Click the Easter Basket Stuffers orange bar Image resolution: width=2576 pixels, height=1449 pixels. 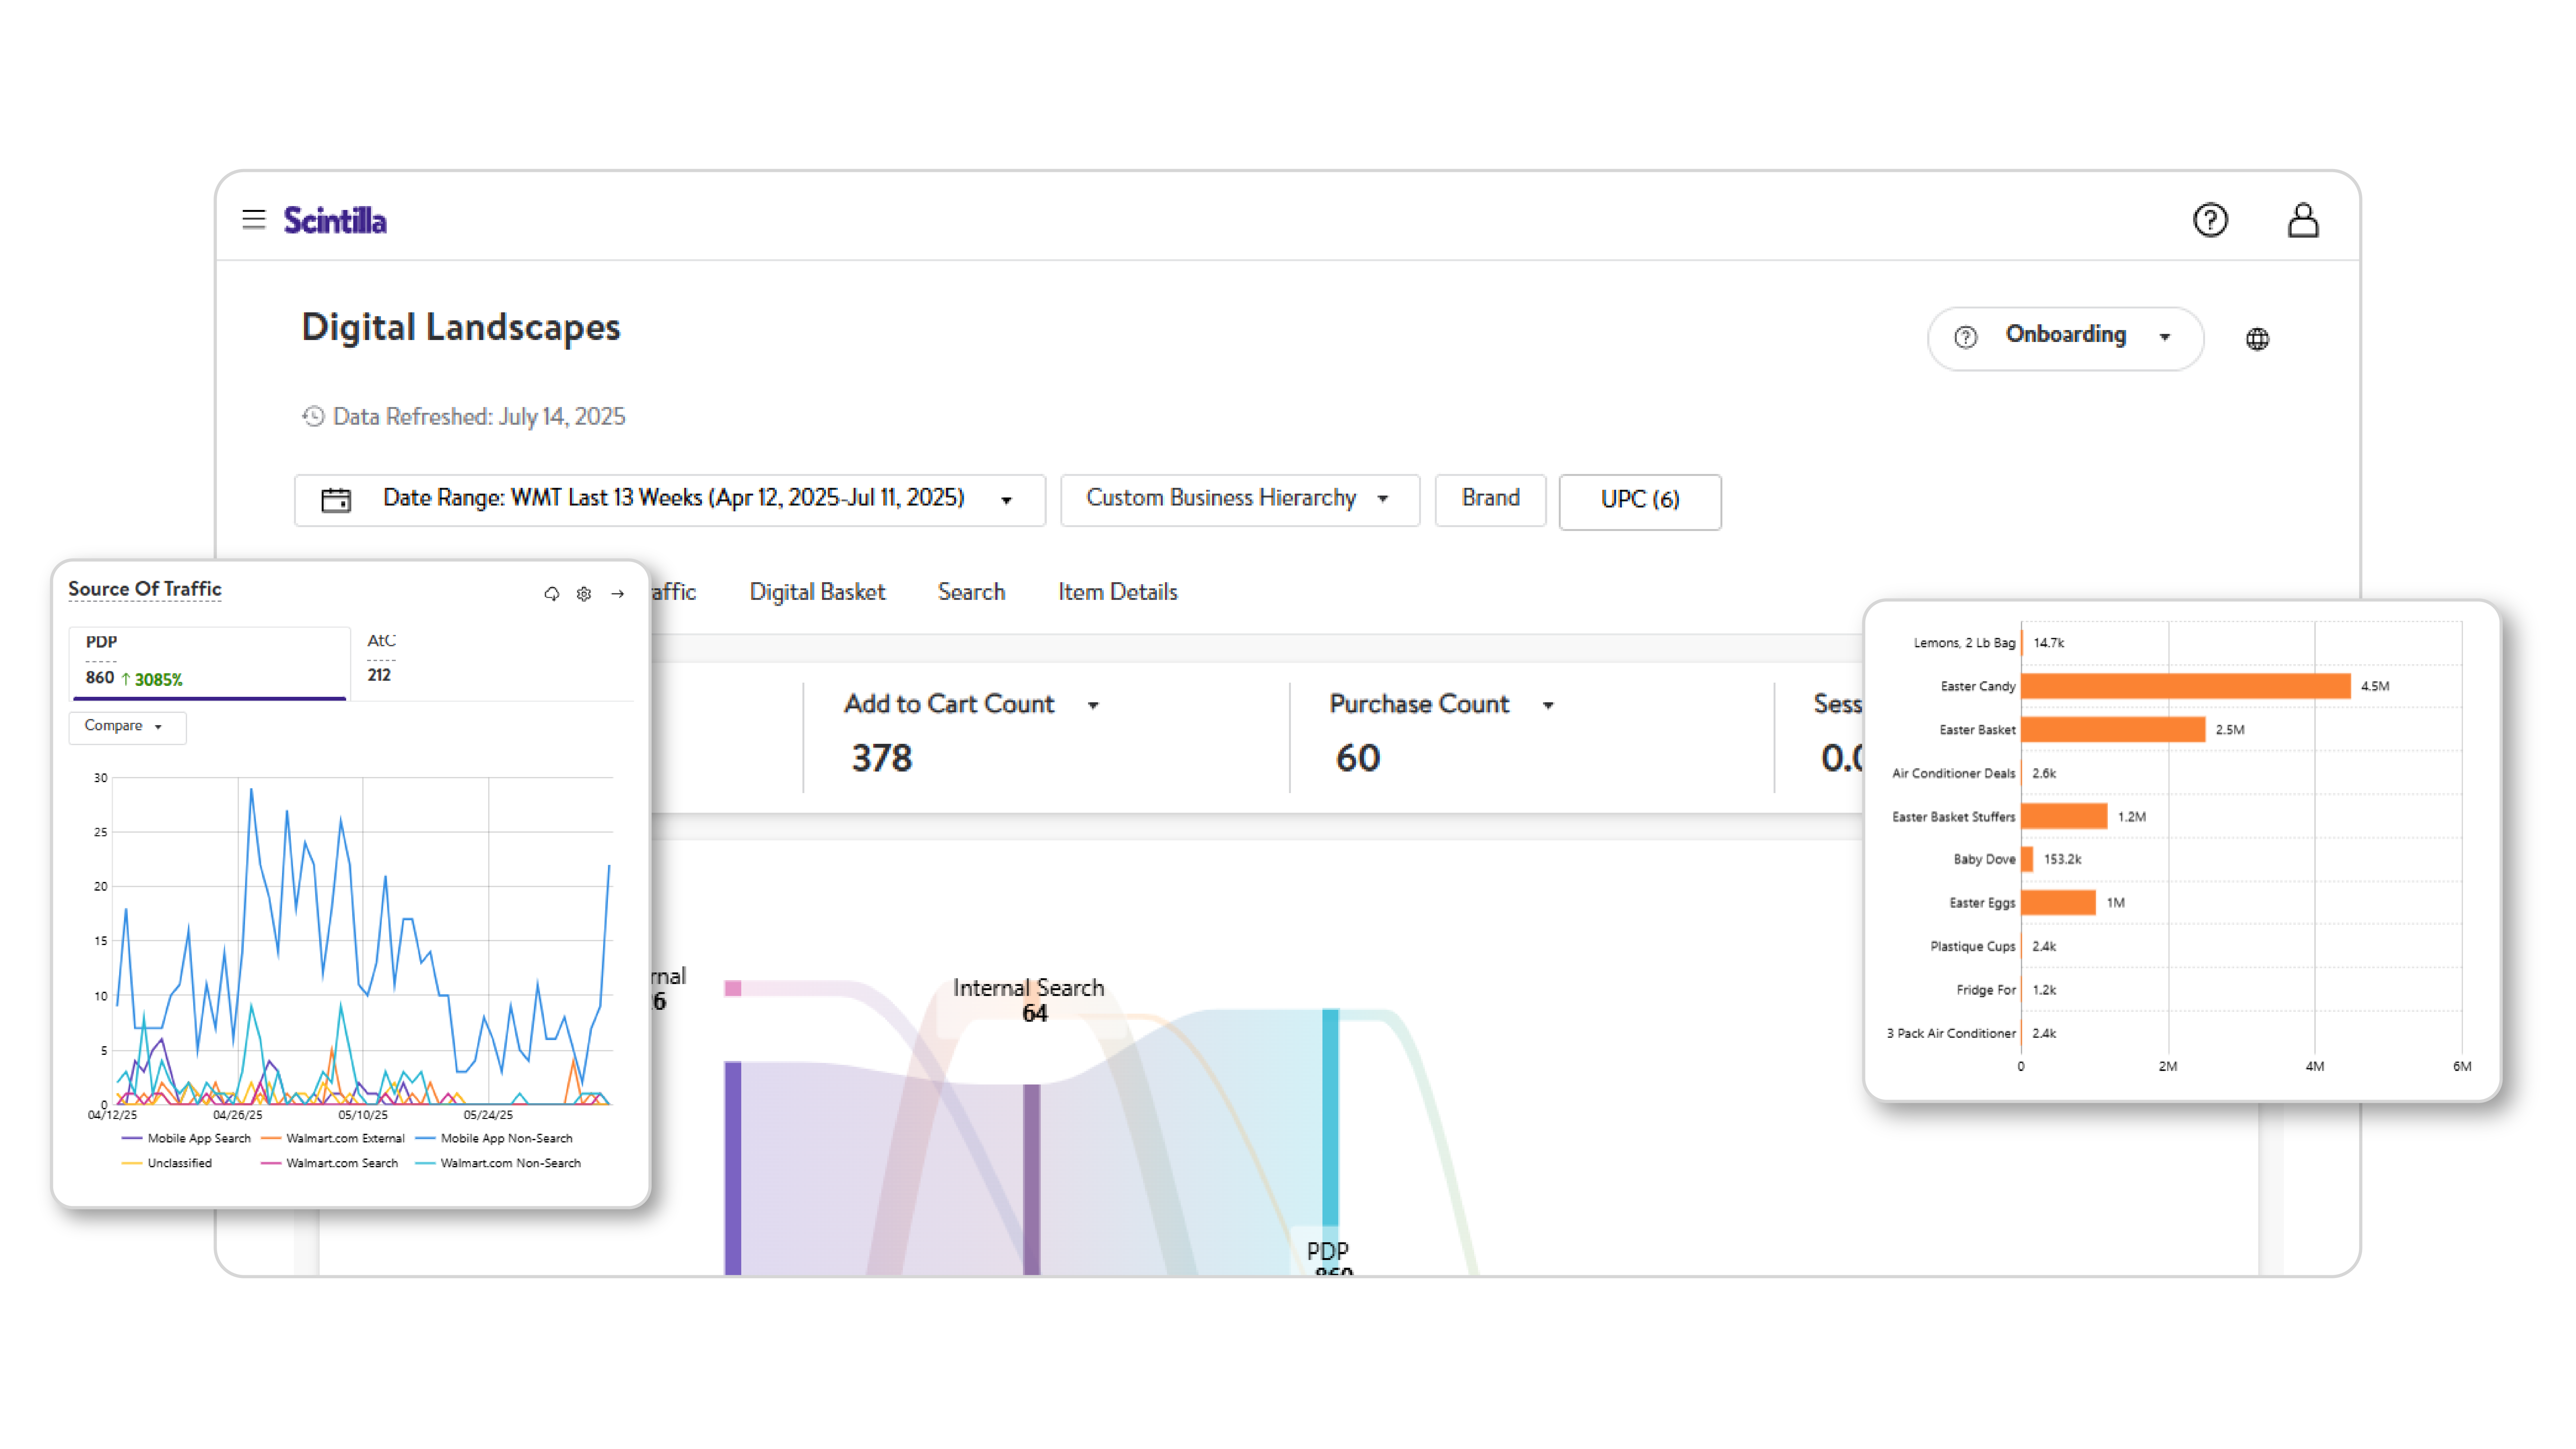tap(2064, 816)
